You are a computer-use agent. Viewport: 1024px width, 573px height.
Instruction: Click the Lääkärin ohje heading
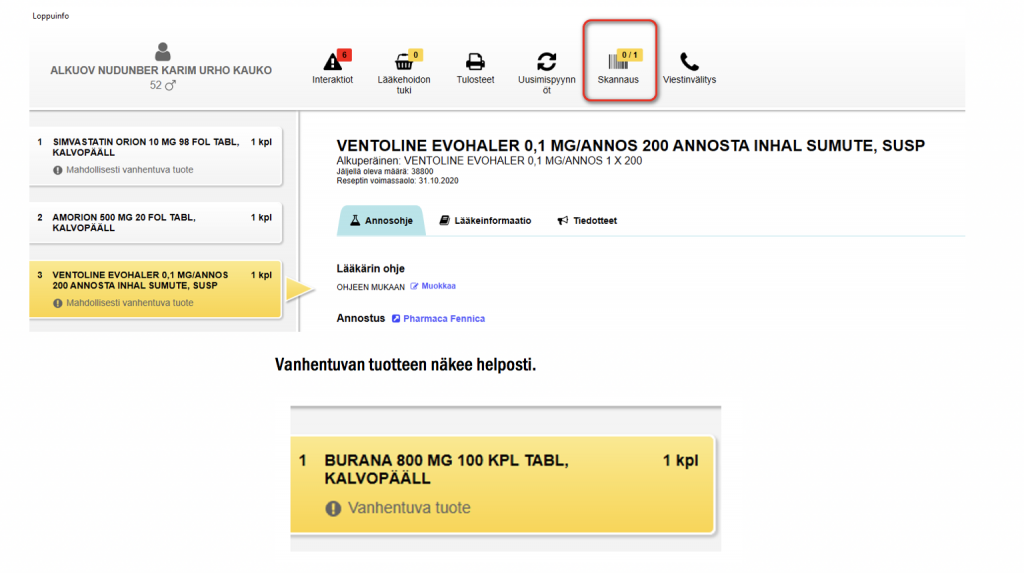pos(370,269)
